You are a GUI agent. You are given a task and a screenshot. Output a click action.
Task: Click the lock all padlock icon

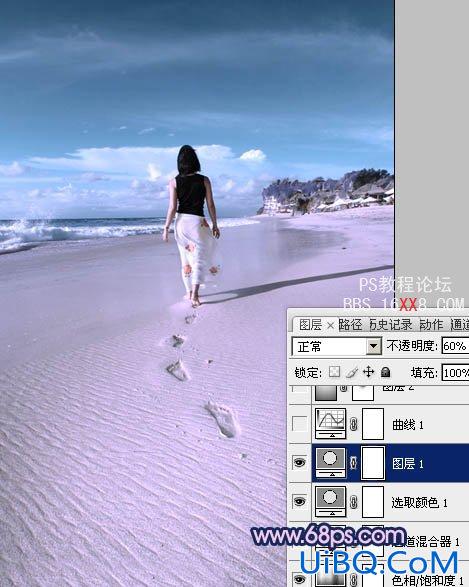385,372
